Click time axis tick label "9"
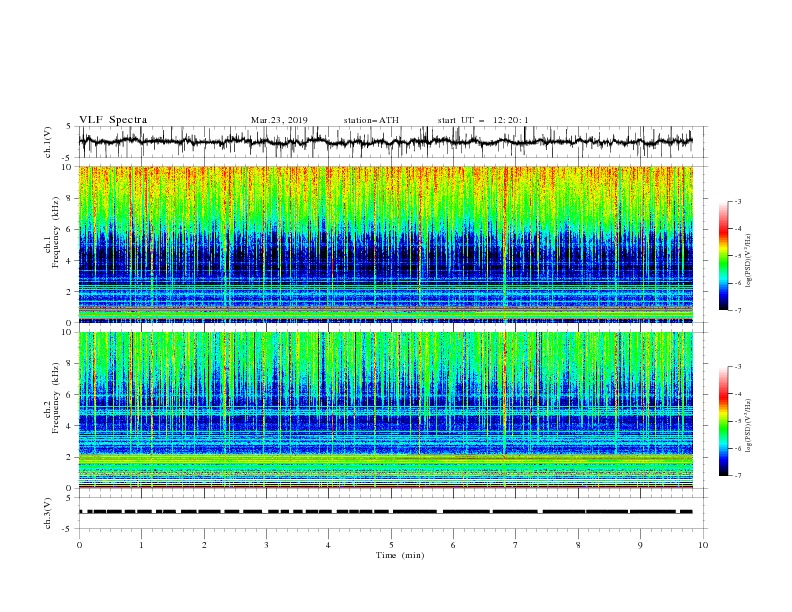 640,545
